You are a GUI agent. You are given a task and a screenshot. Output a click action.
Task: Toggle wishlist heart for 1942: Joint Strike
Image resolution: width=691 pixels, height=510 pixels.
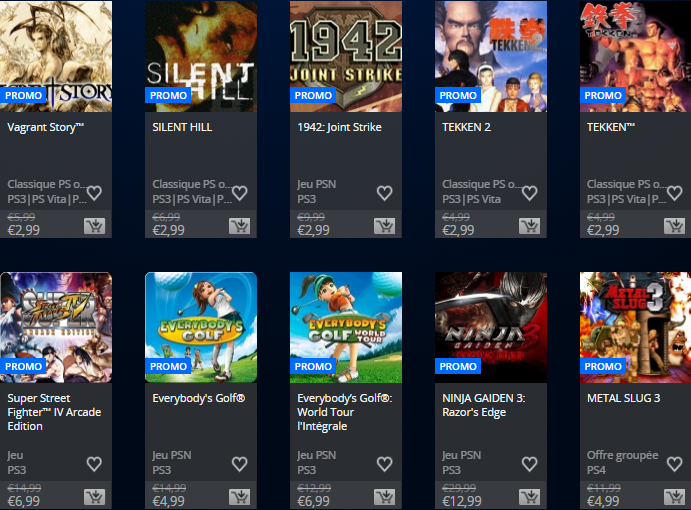(x=384, y=193)
